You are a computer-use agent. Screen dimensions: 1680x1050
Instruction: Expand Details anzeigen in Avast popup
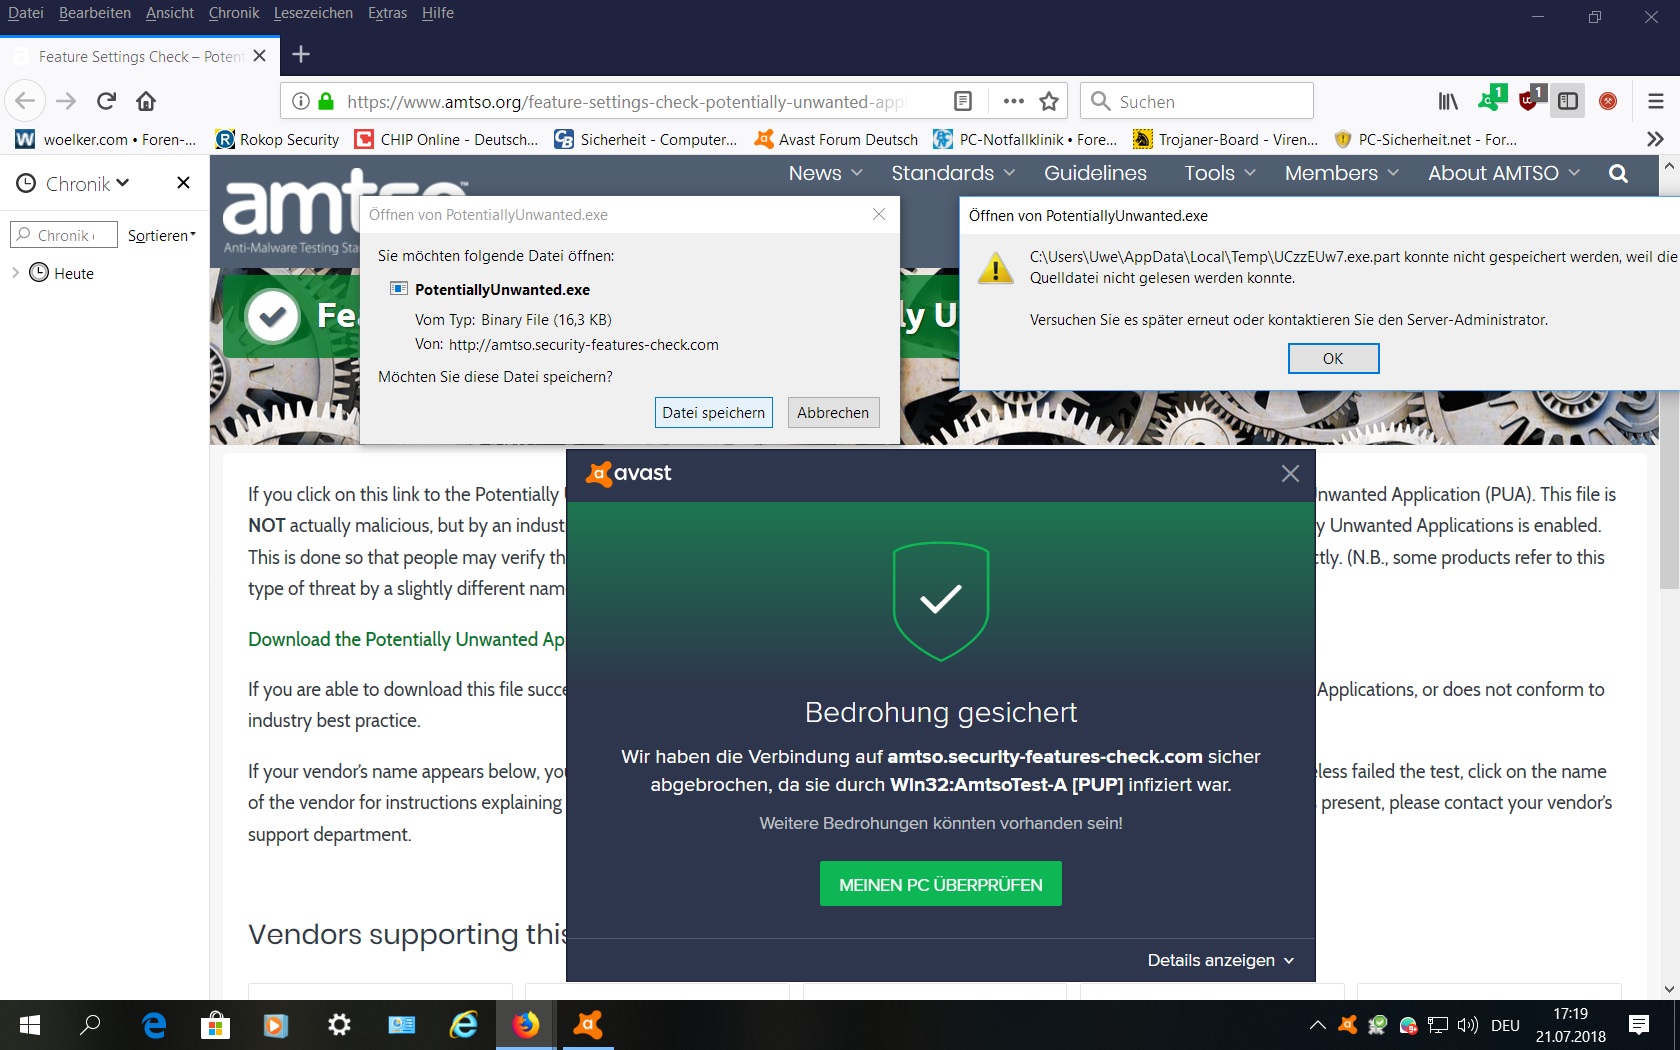pos(1220,960)
